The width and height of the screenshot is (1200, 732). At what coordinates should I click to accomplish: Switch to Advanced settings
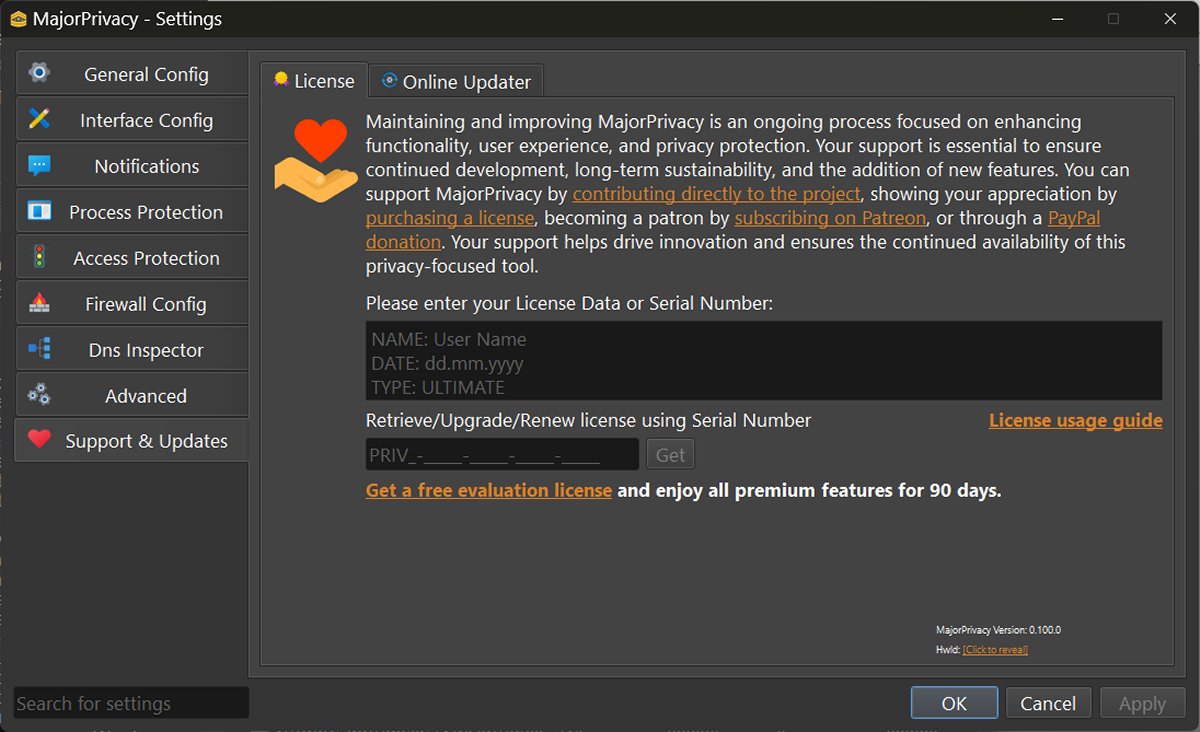pyautogui.click(x=132, y=396)
